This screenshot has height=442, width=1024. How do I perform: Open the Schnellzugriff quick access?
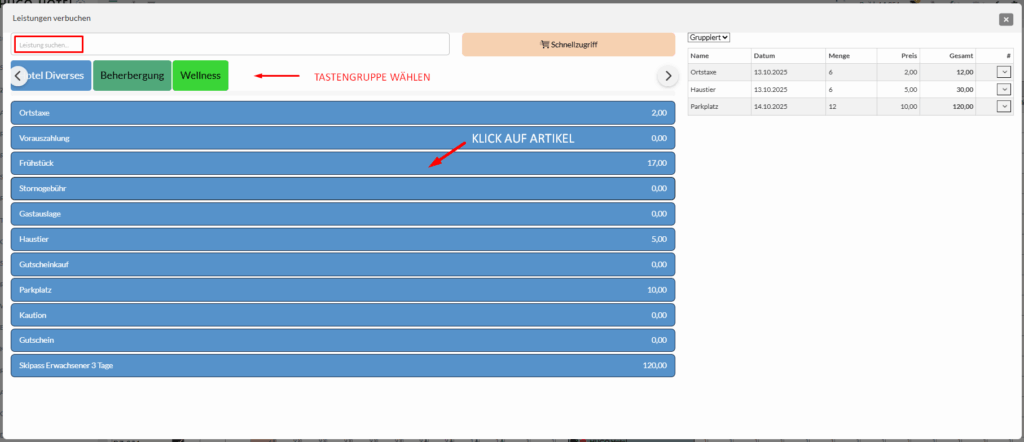(x=568, y=44)
